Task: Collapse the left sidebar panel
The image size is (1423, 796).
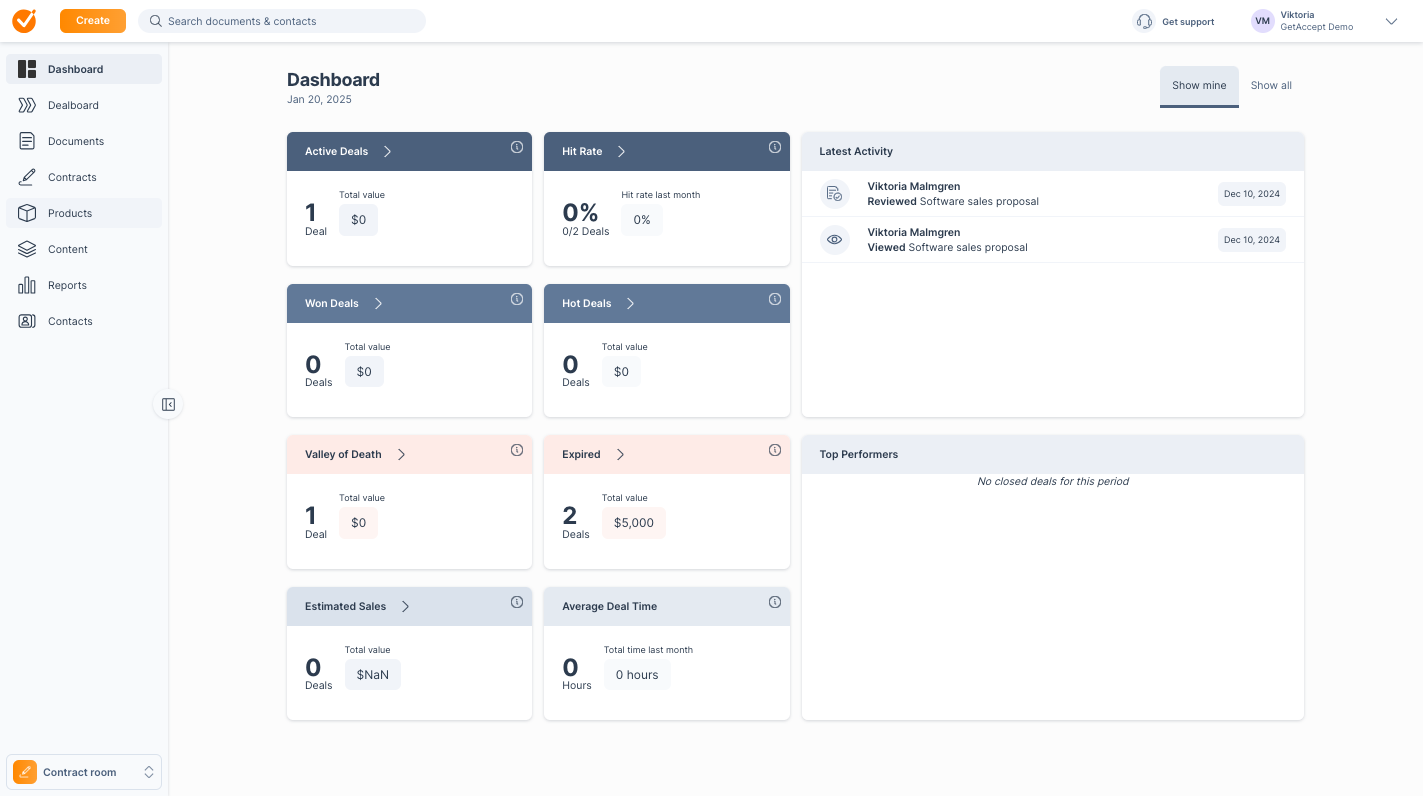Action: (x=168, y=404)
